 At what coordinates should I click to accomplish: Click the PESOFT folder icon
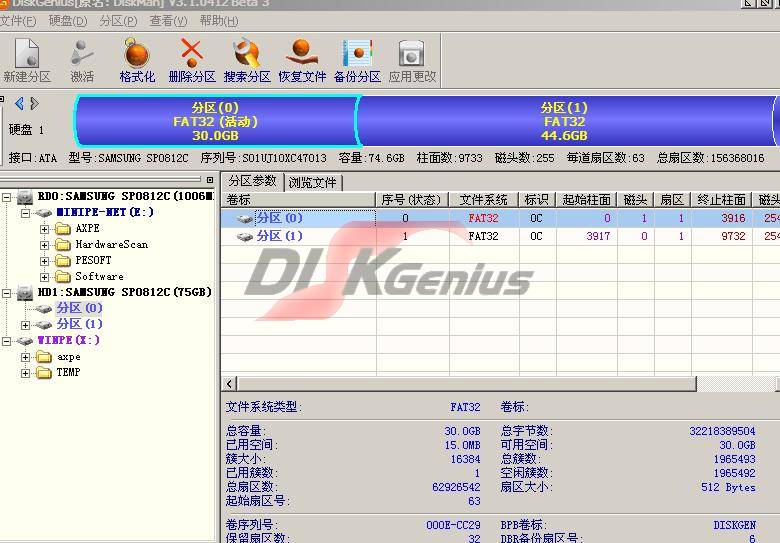(63, 261)
